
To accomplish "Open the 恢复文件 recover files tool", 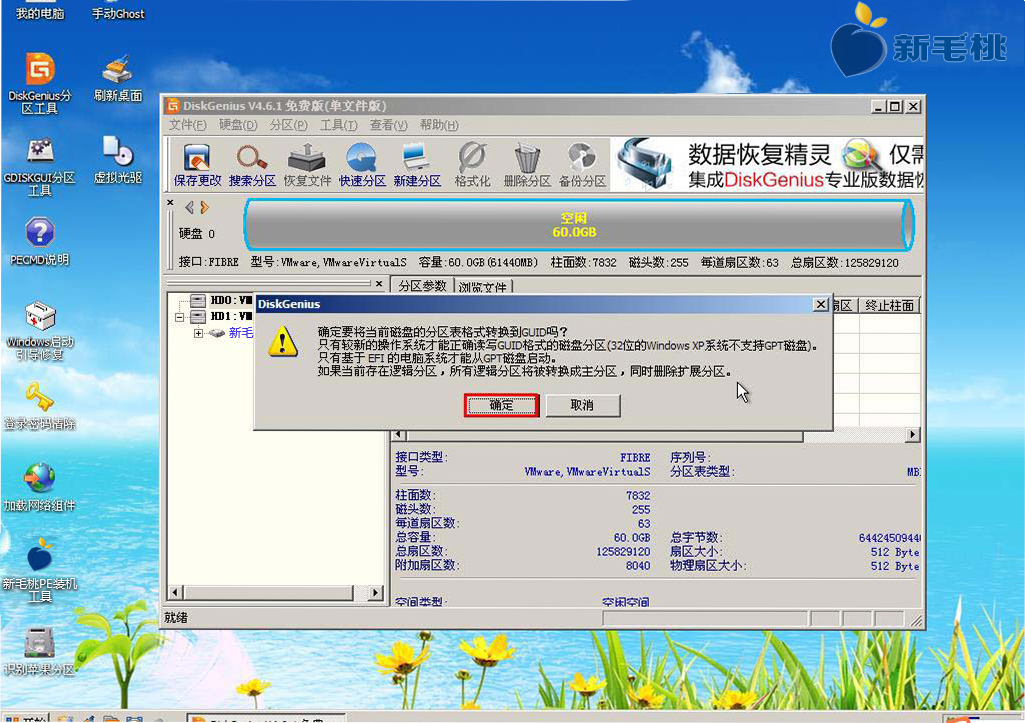I will tap(307, 165).
